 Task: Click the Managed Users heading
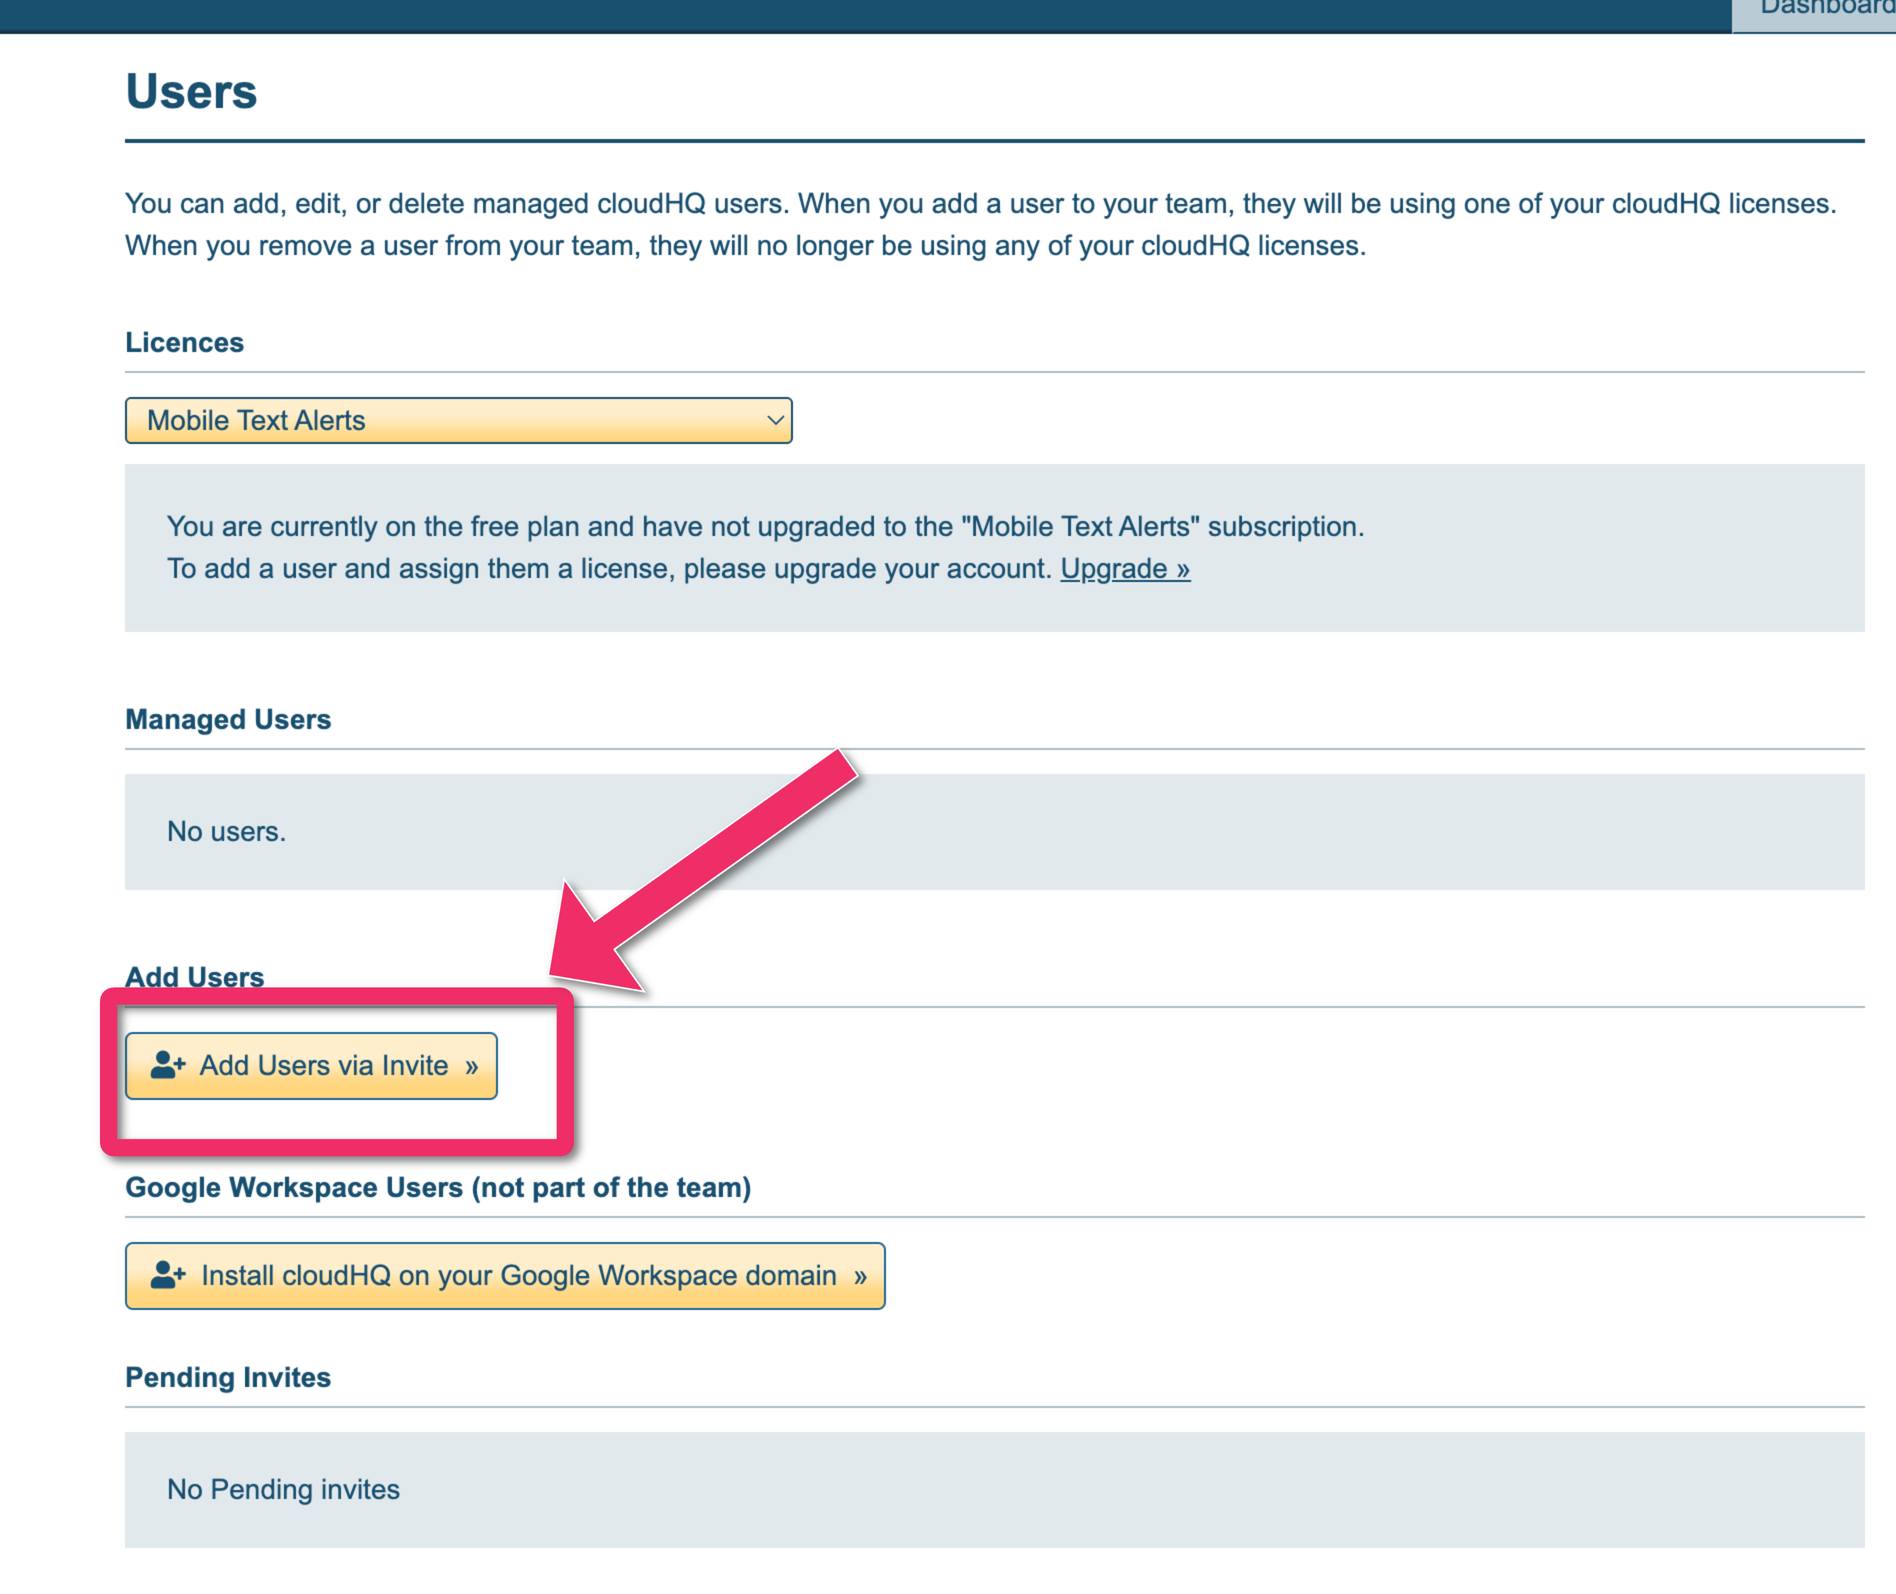pyautogui.click(x=228, y=719)
